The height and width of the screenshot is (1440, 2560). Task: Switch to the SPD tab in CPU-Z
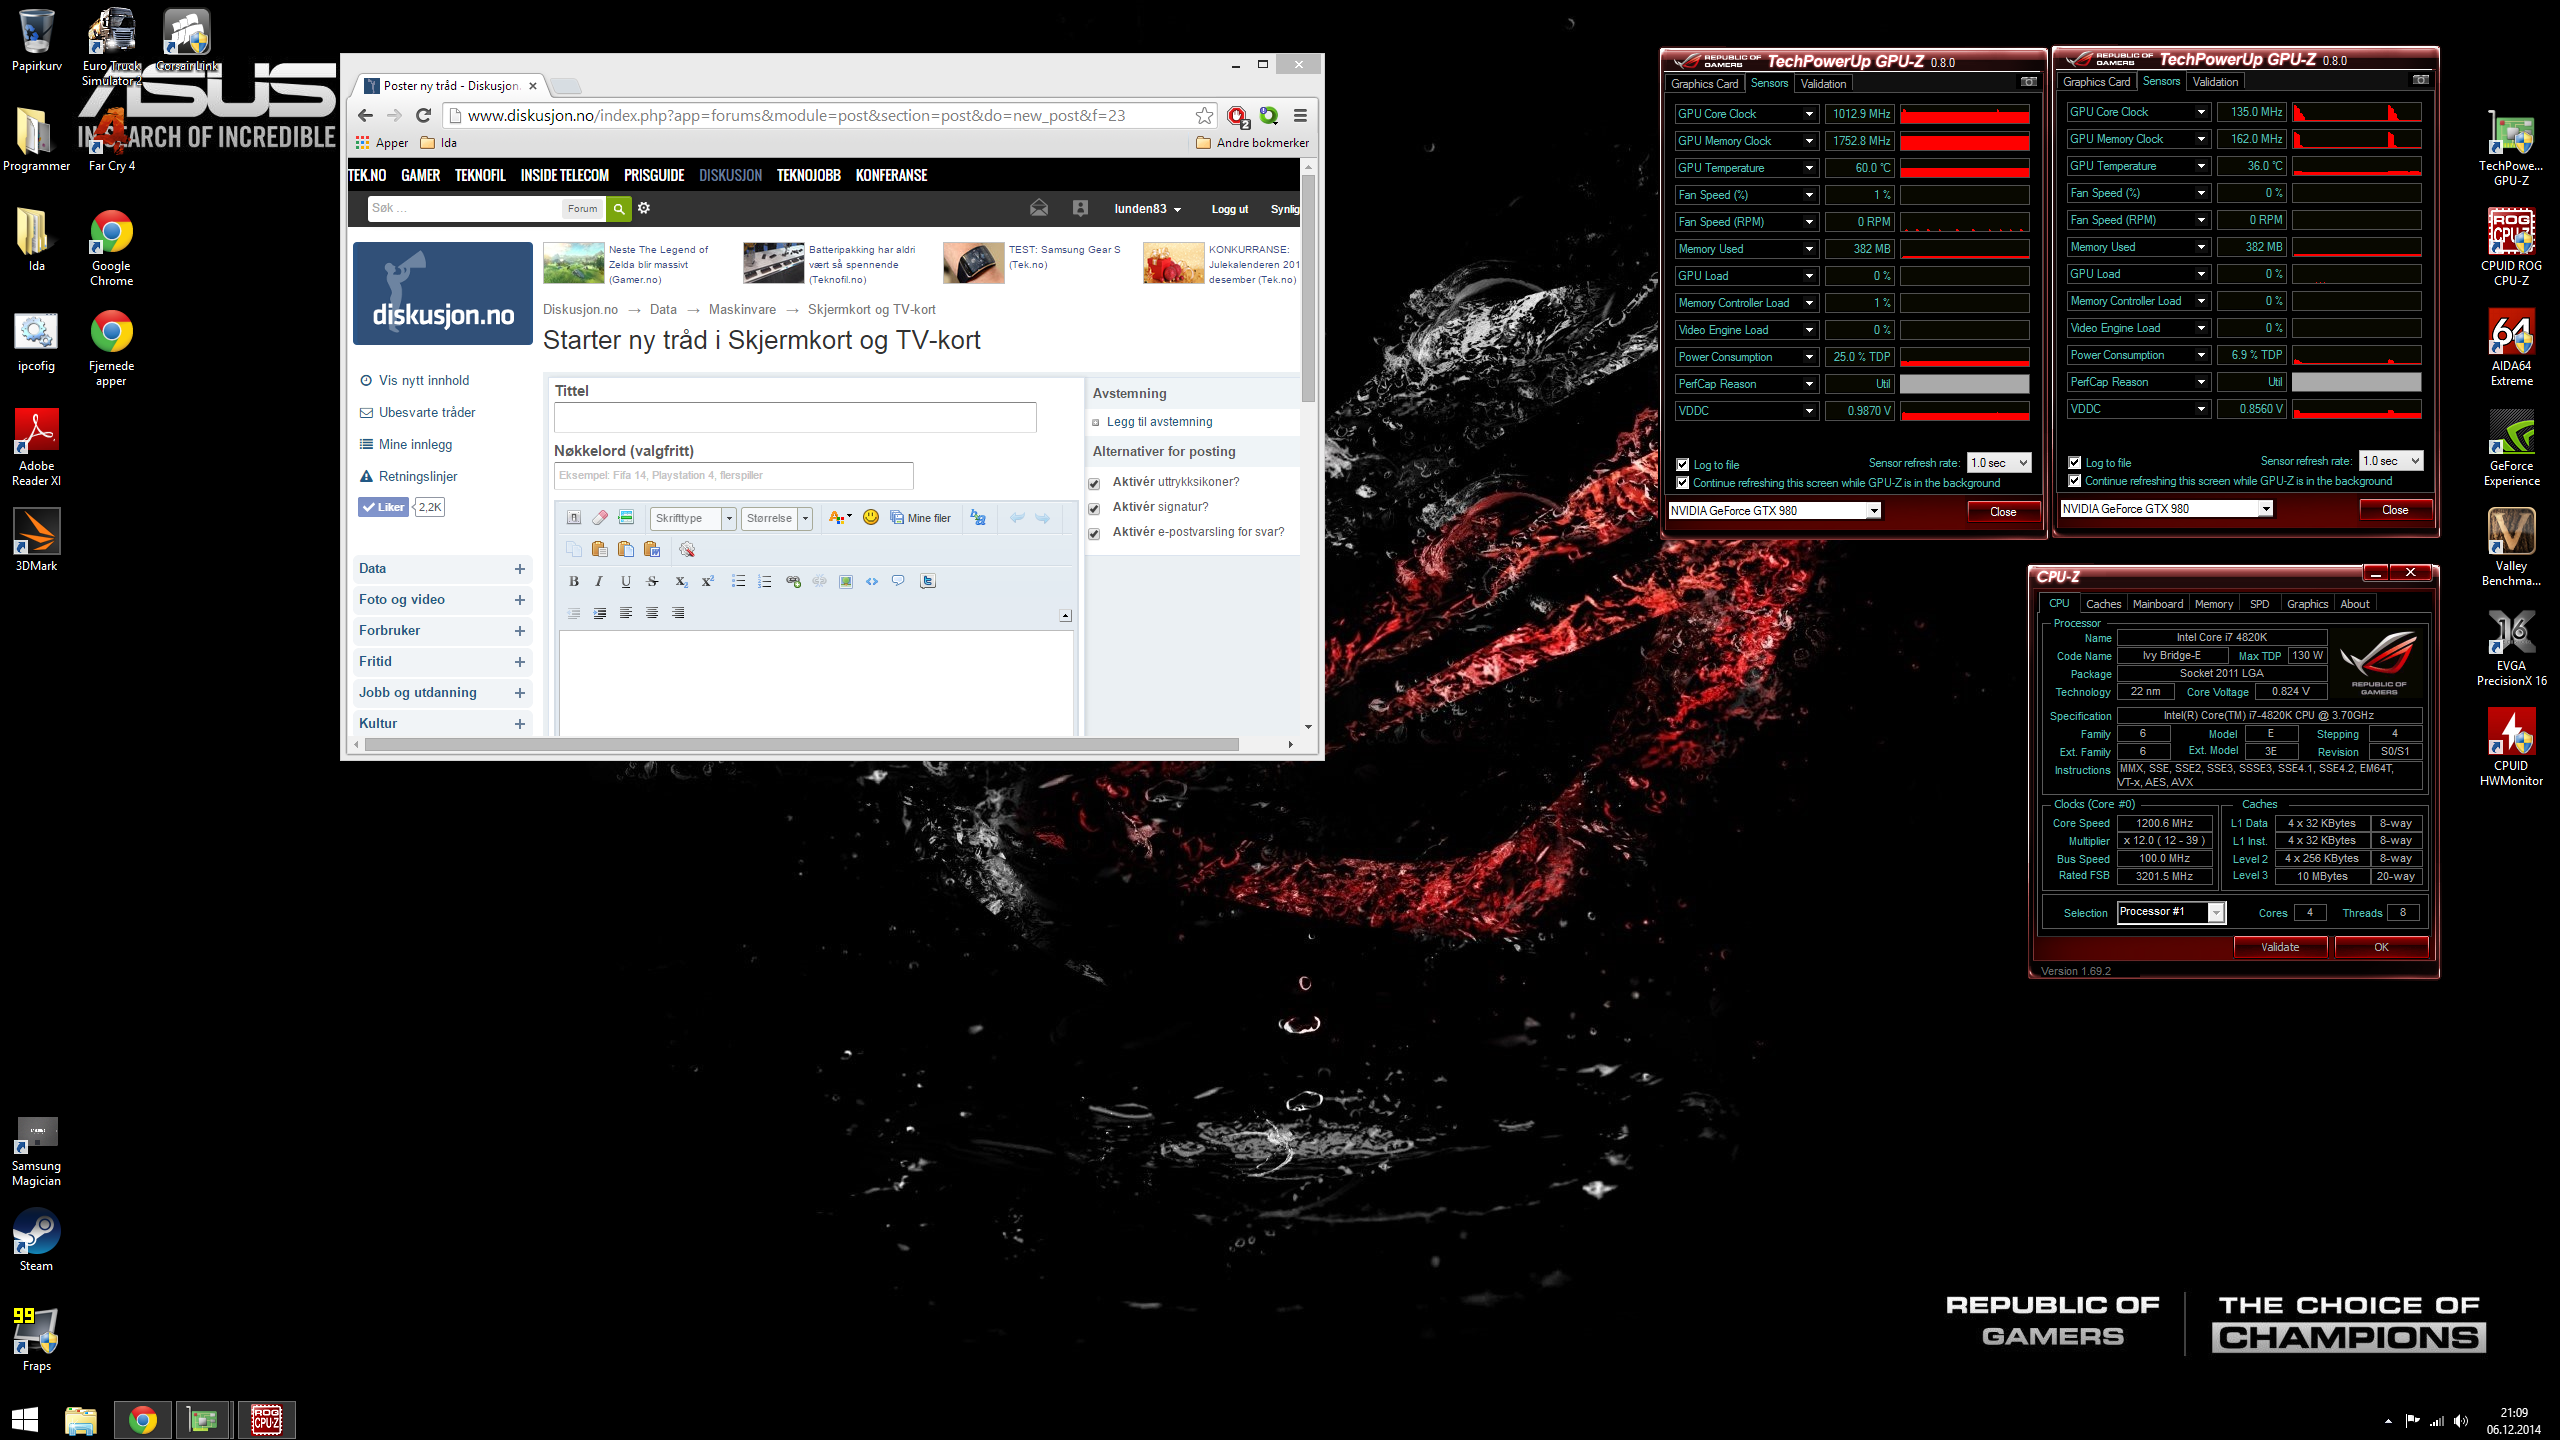2259,604
